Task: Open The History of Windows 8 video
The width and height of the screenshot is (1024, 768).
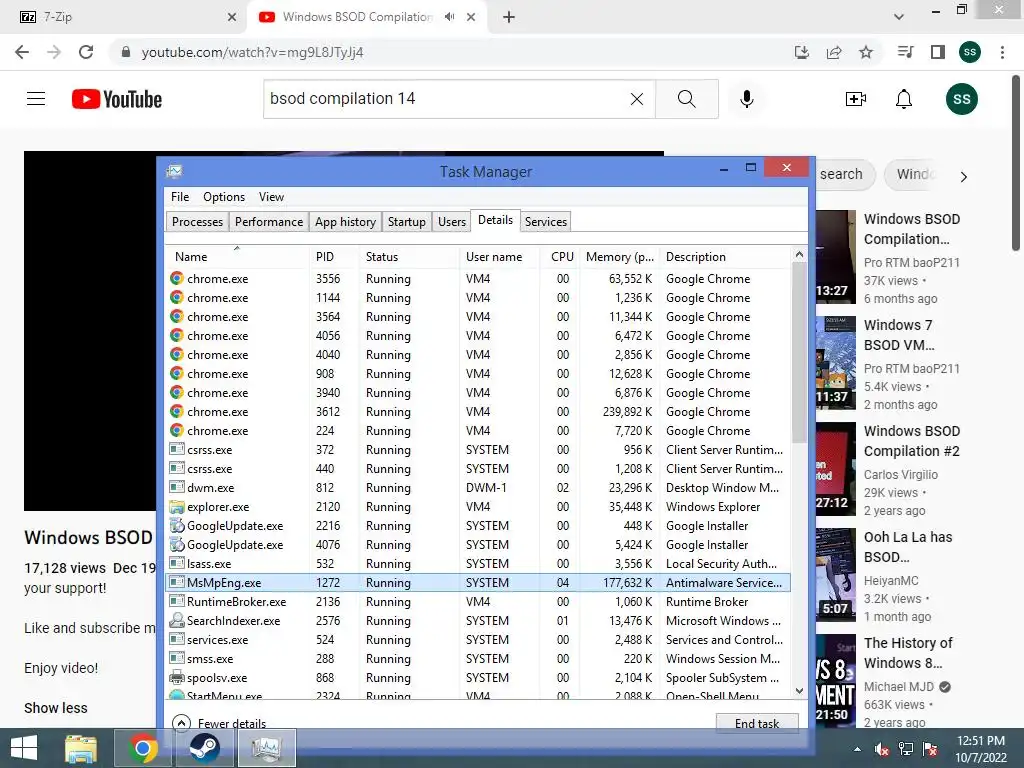Action: [908, 653]
